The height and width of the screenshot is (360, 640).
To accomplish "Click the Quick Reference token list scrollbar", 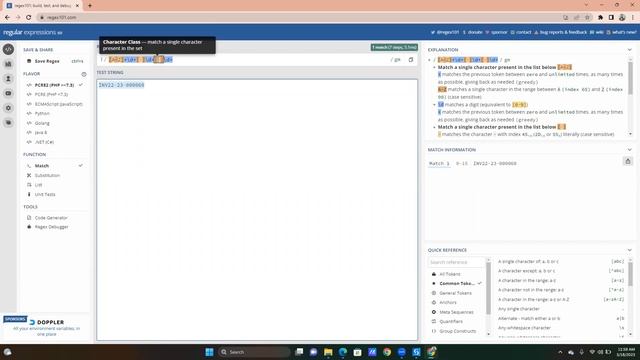I will click(631, 273).
